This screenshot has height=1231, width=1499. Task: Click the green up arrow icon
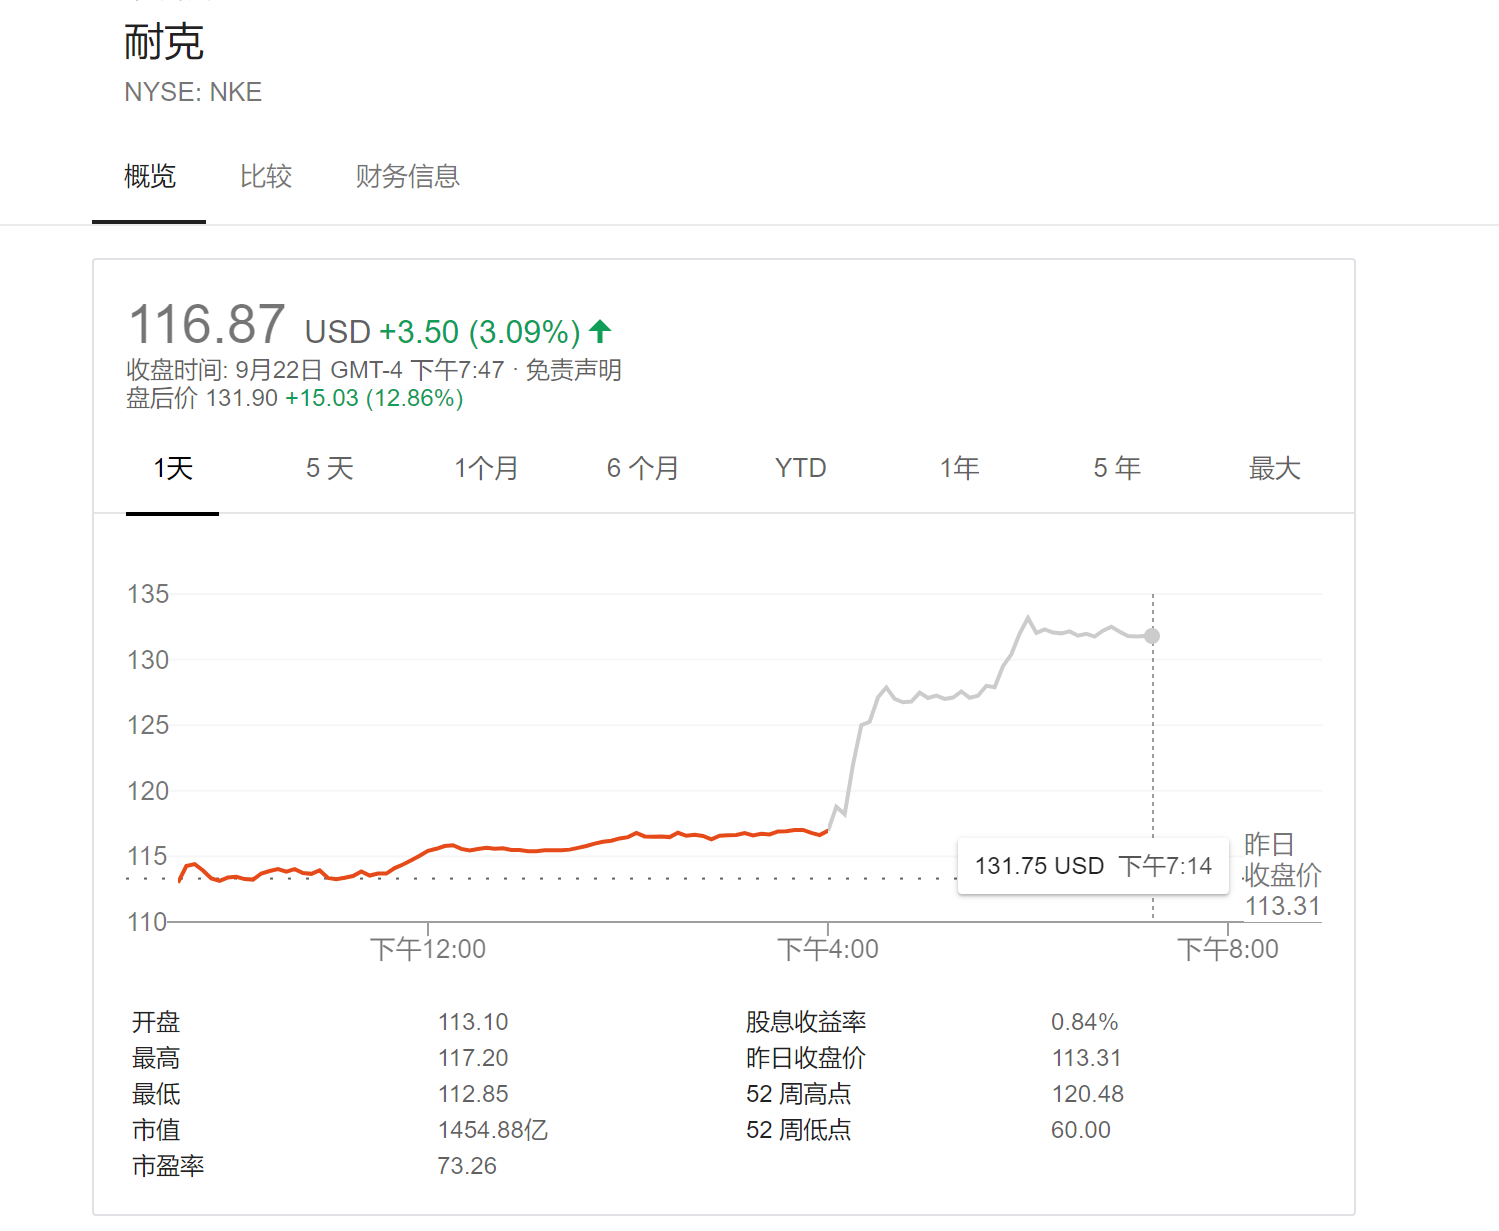coord(600,331)
